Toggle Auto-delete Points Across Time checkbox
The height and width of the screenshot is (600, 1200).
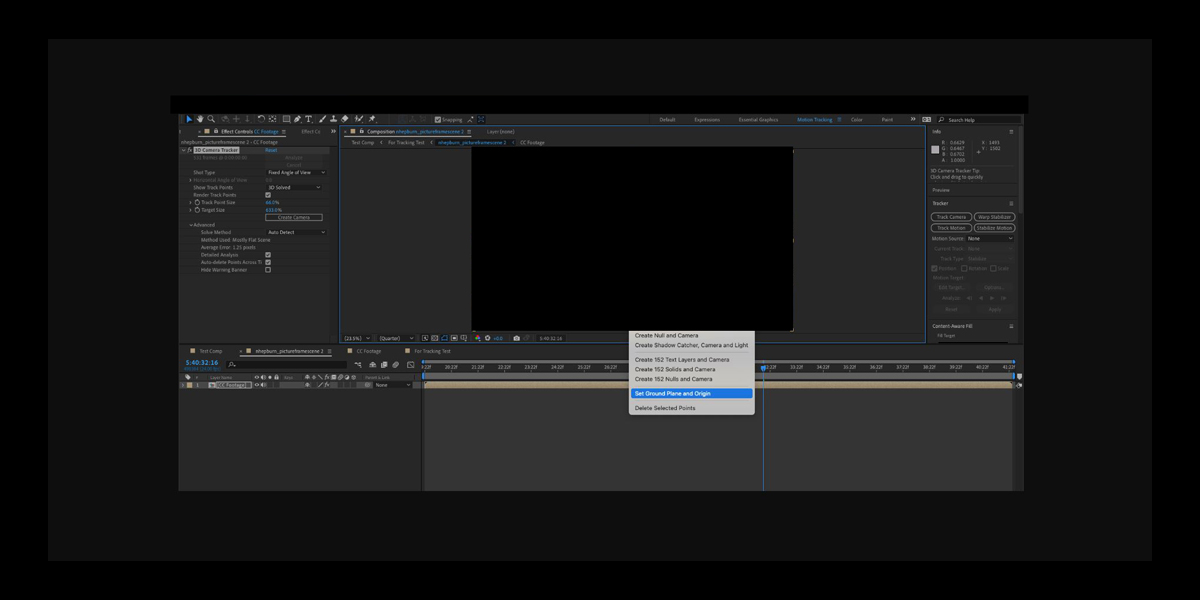coord(268,262)
